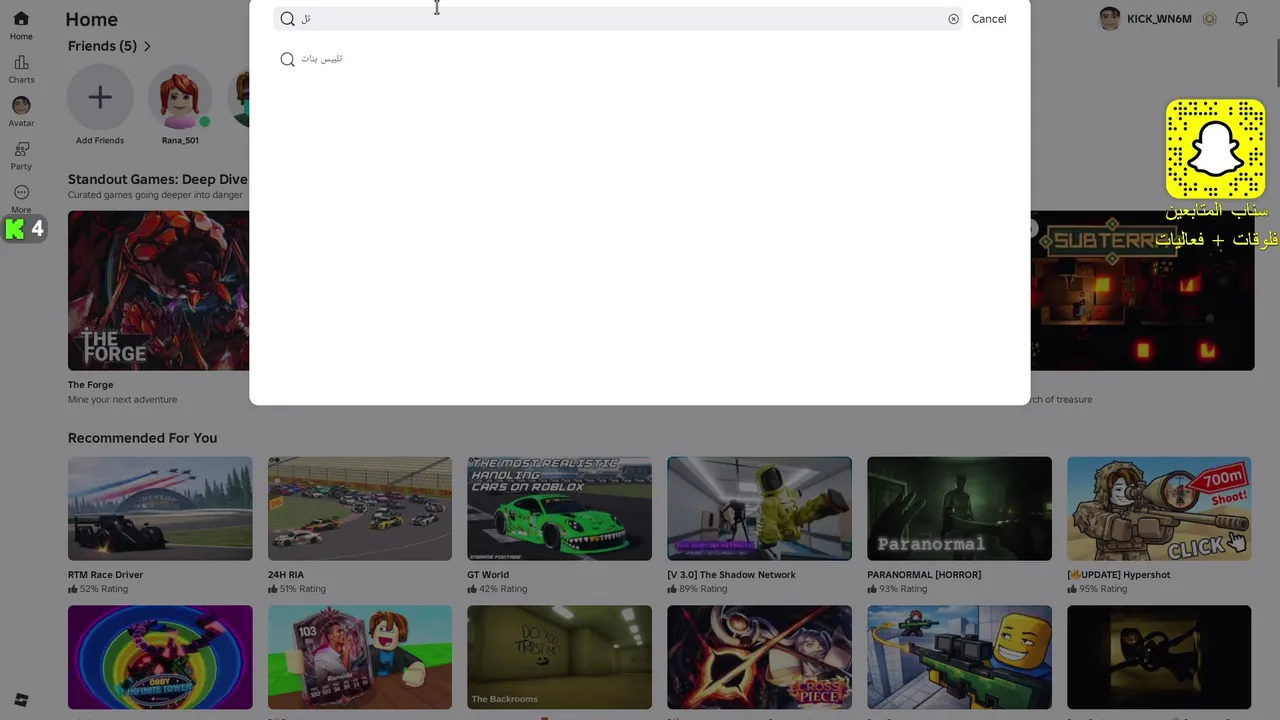Clear the search field text

953,19
